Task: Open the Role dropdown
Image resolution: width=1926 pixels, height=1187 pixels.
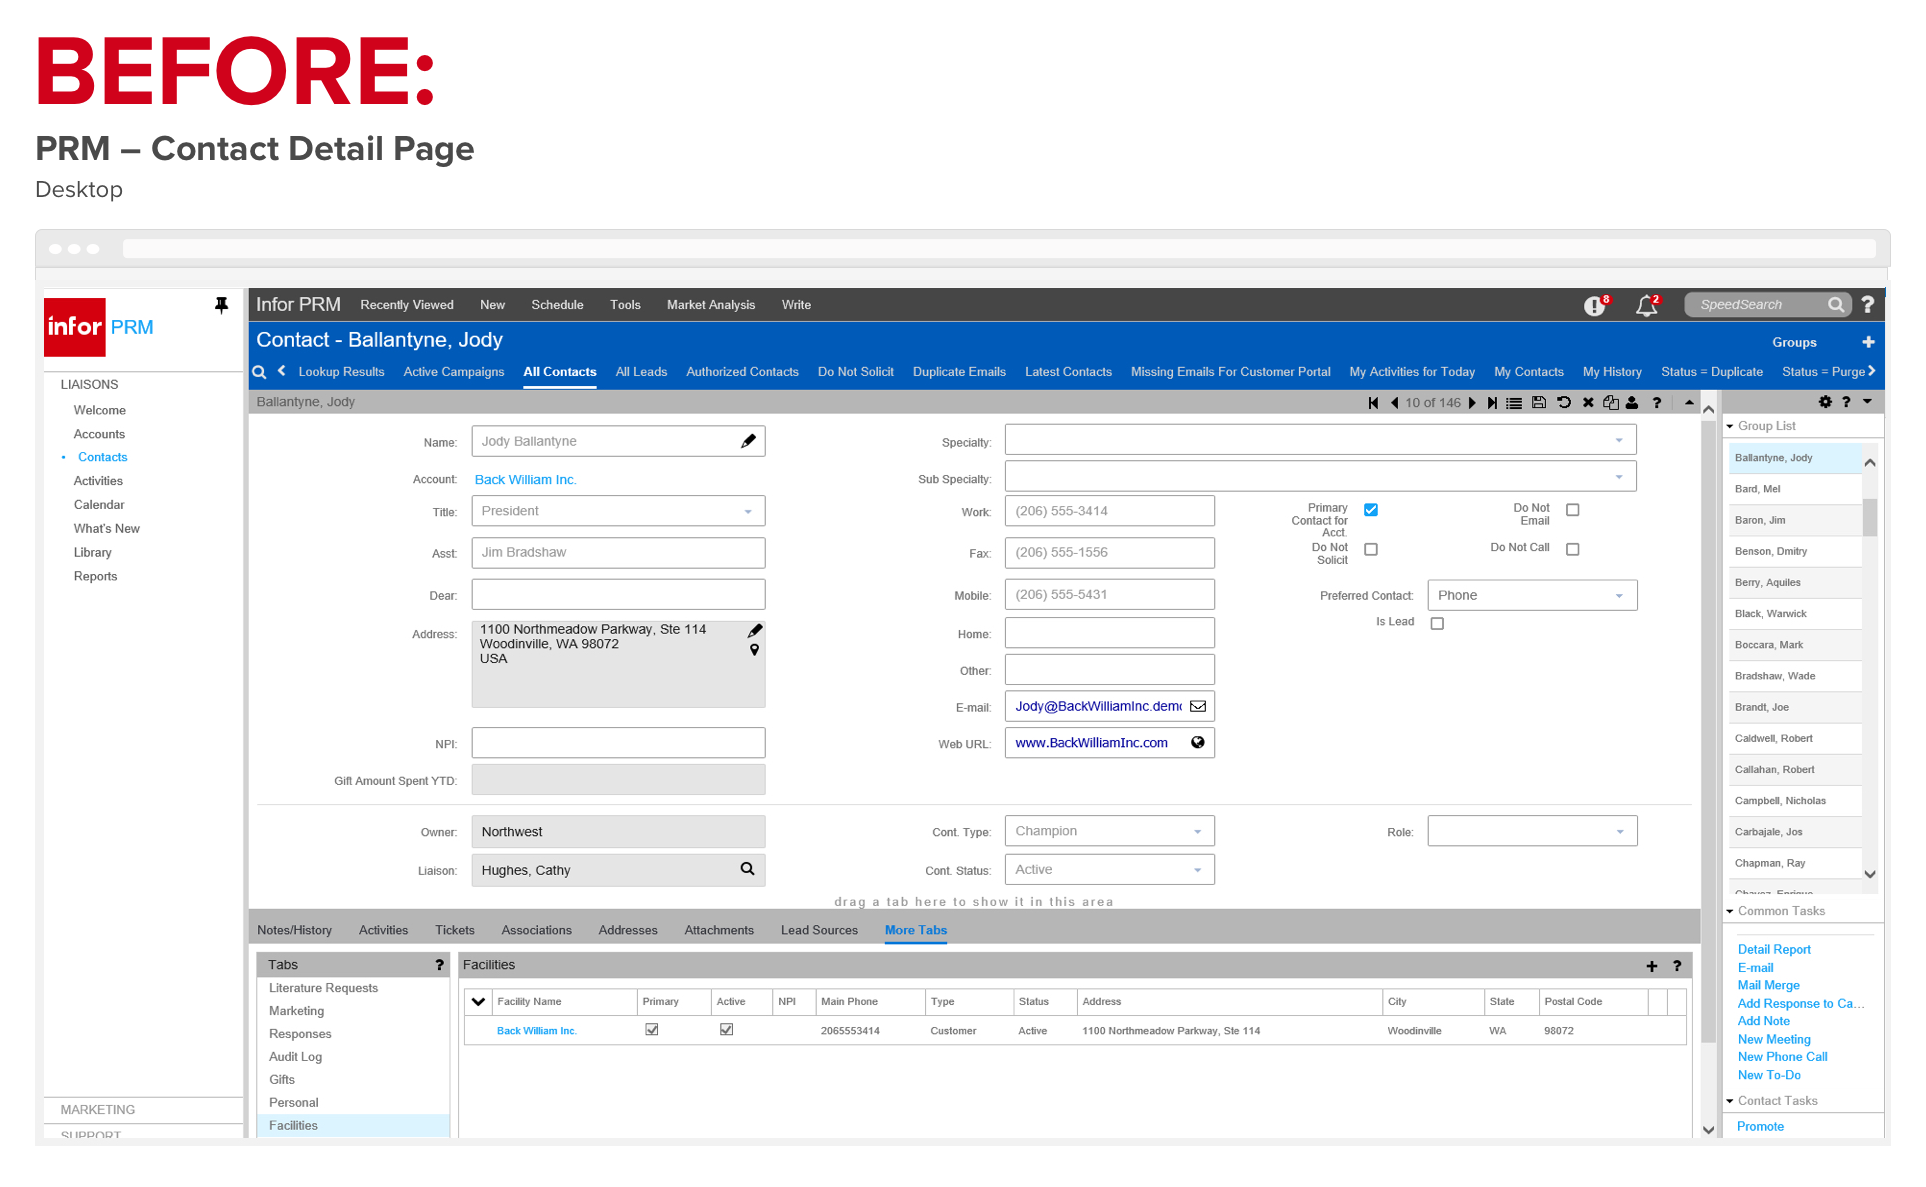Action: [x=1532, y=832]
